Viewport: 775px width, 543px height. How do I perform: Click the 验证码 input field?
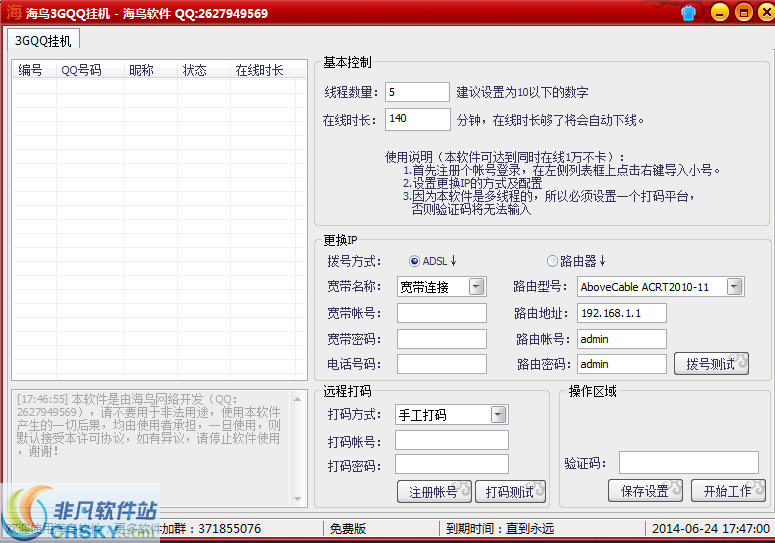(689, 462)
